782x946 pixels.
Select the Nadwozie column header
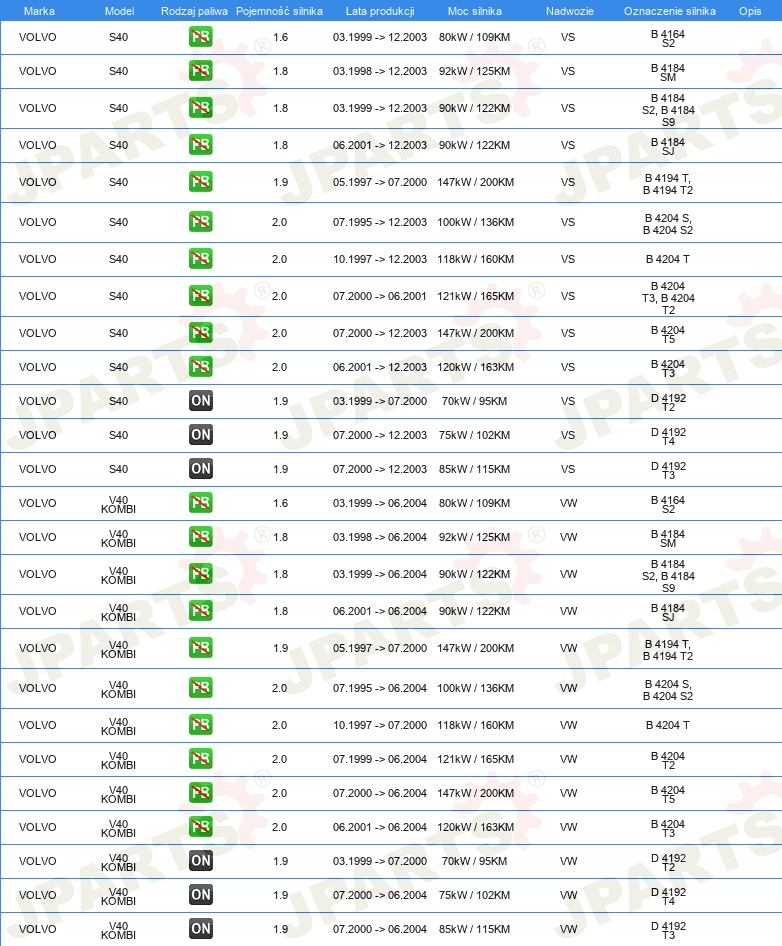pyautogui.click(x=570, y=11)
